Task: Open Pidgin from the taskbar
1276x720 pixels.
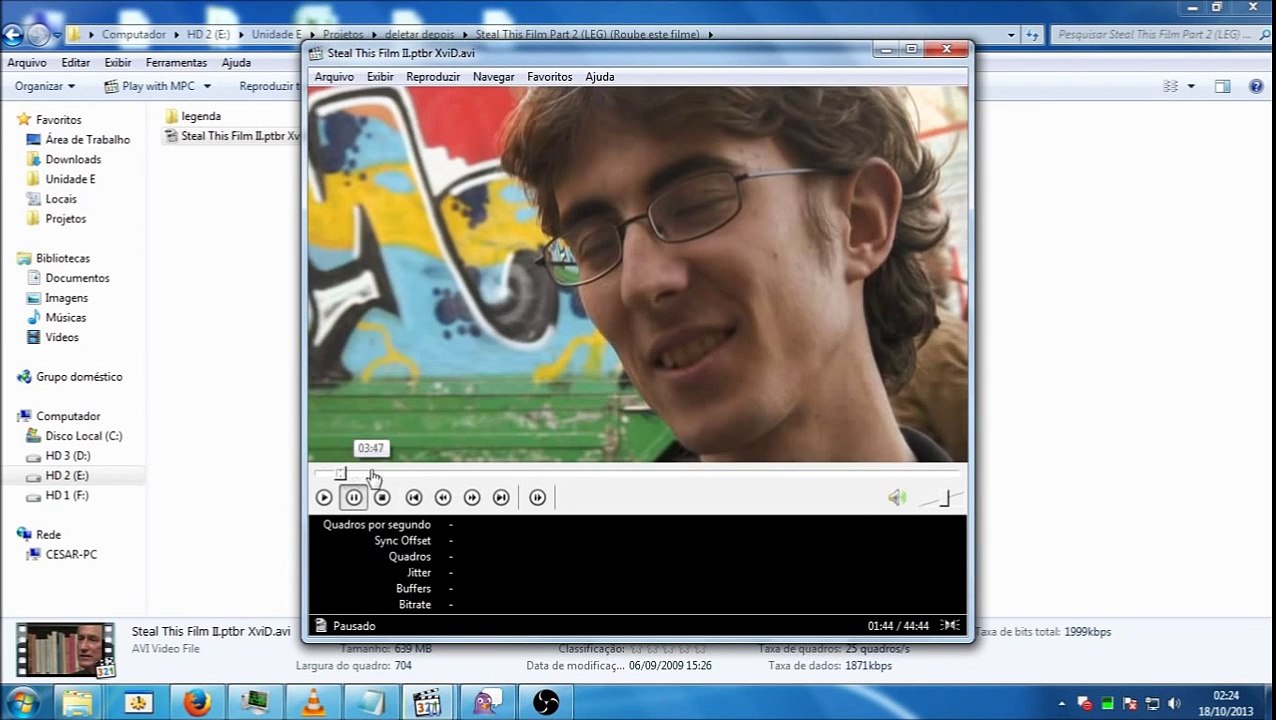Action: 487,703
